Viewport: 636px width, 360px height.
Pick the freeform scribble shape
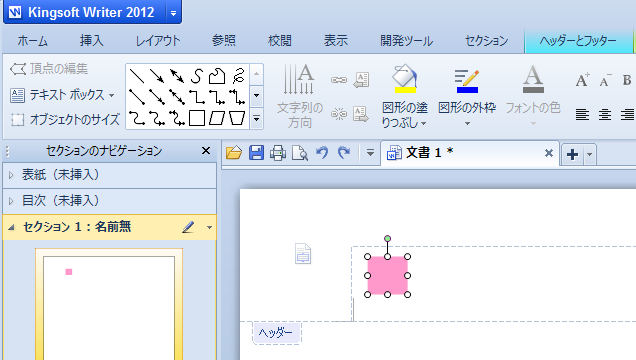[x=238, y=76]
